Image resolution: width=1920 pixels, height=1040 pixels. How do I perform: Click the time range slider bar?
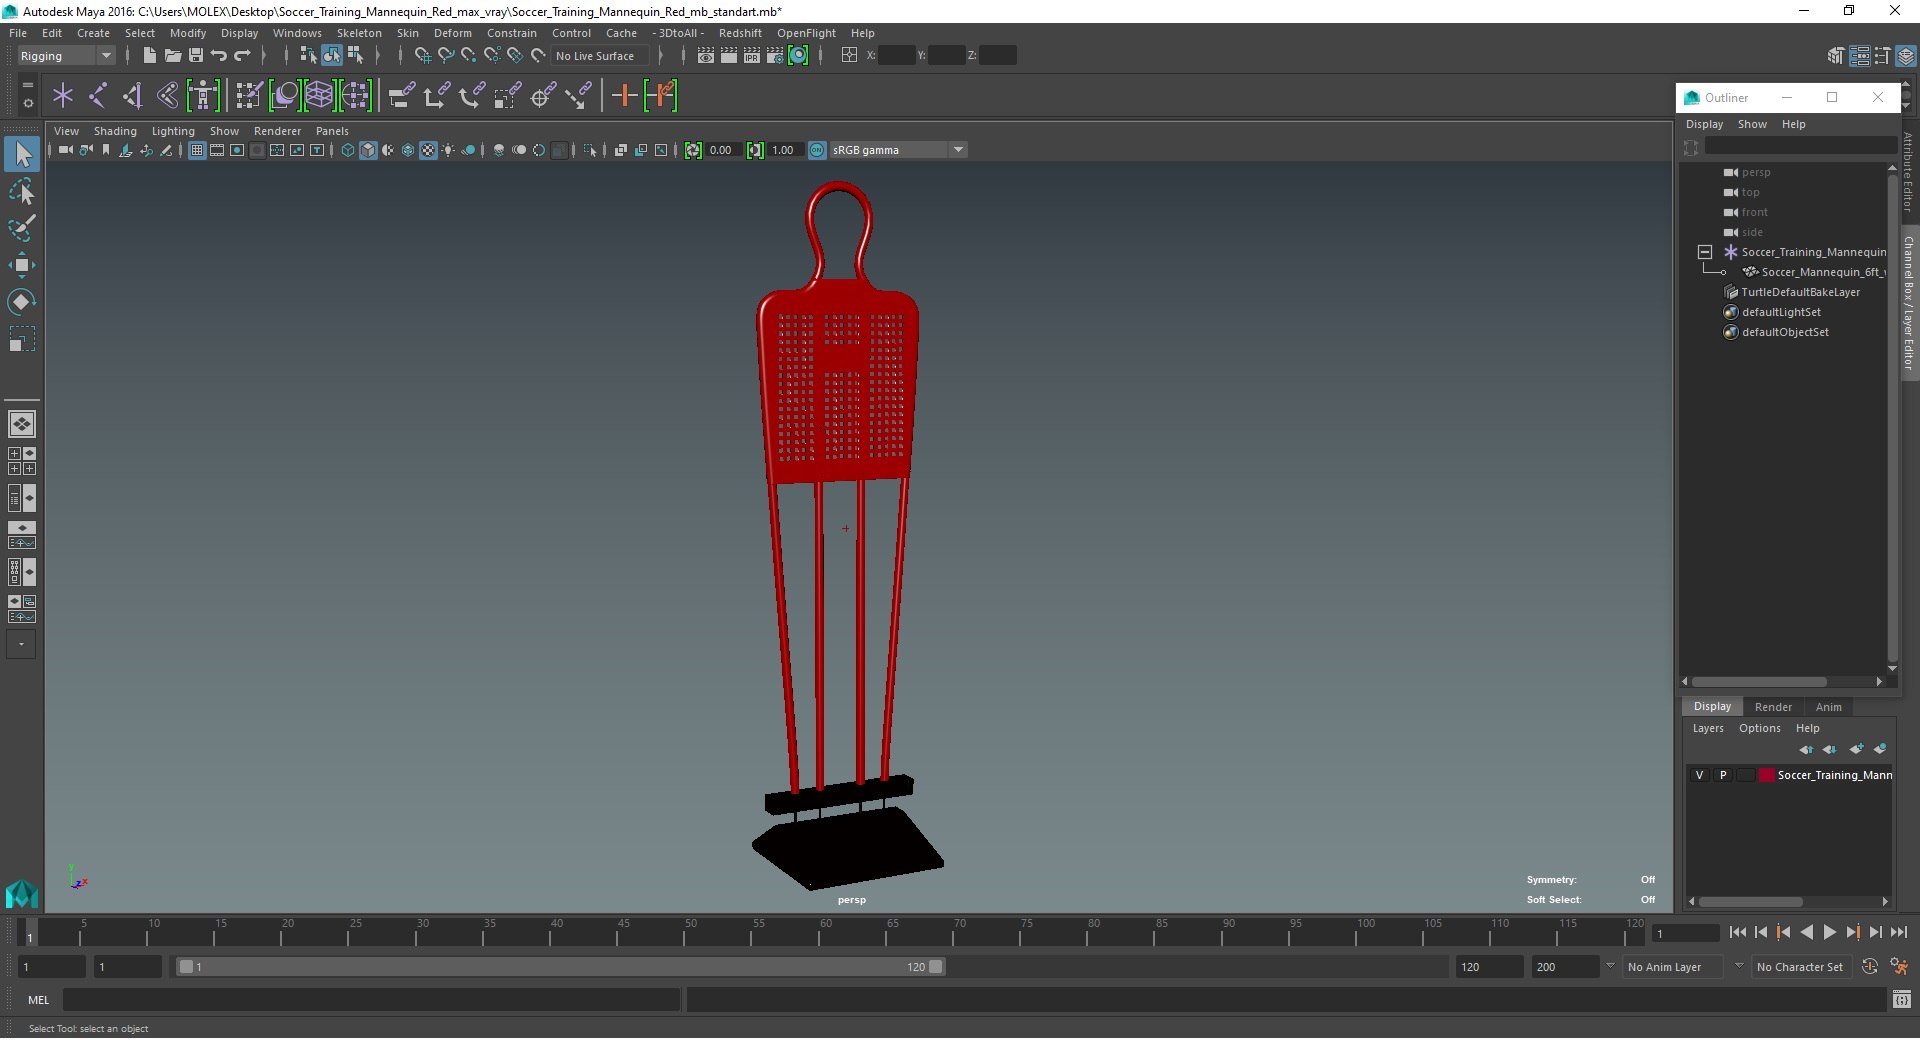pyautogui.click(x=560, y=967)
